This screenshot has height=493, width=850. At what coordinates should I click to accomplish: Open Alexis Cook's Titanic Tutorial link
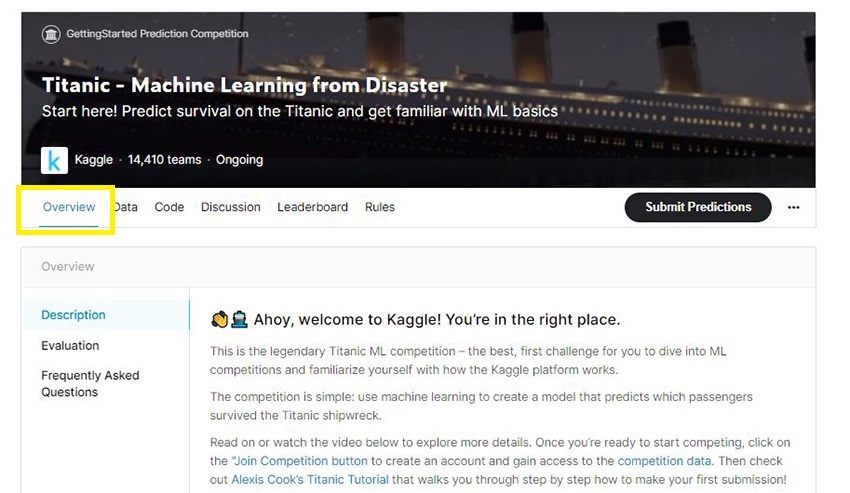pyautogui.click(x=310, y=479)
